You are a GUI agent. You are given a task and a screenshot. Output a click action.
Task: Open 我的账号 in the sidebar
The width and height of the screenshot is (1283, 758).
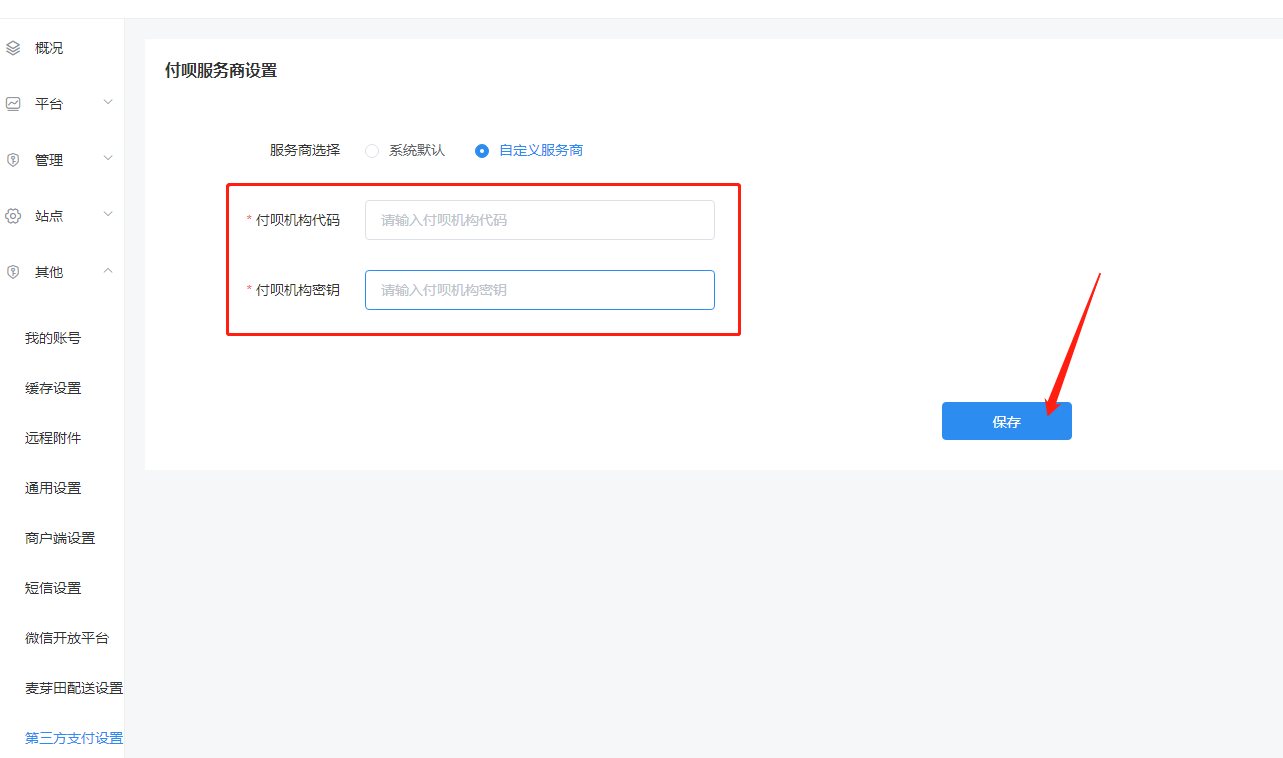coord(53,338)
